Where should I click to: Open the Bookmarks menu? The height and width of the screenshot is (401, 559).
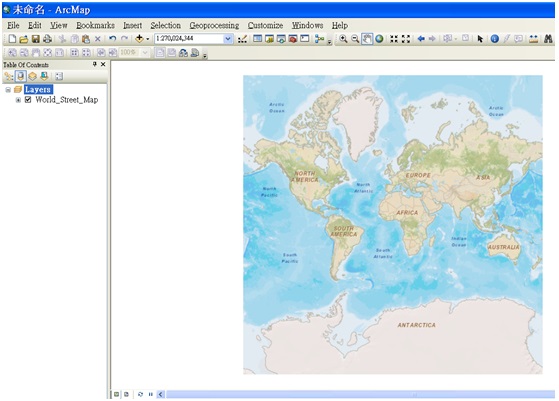coord(95,25)
